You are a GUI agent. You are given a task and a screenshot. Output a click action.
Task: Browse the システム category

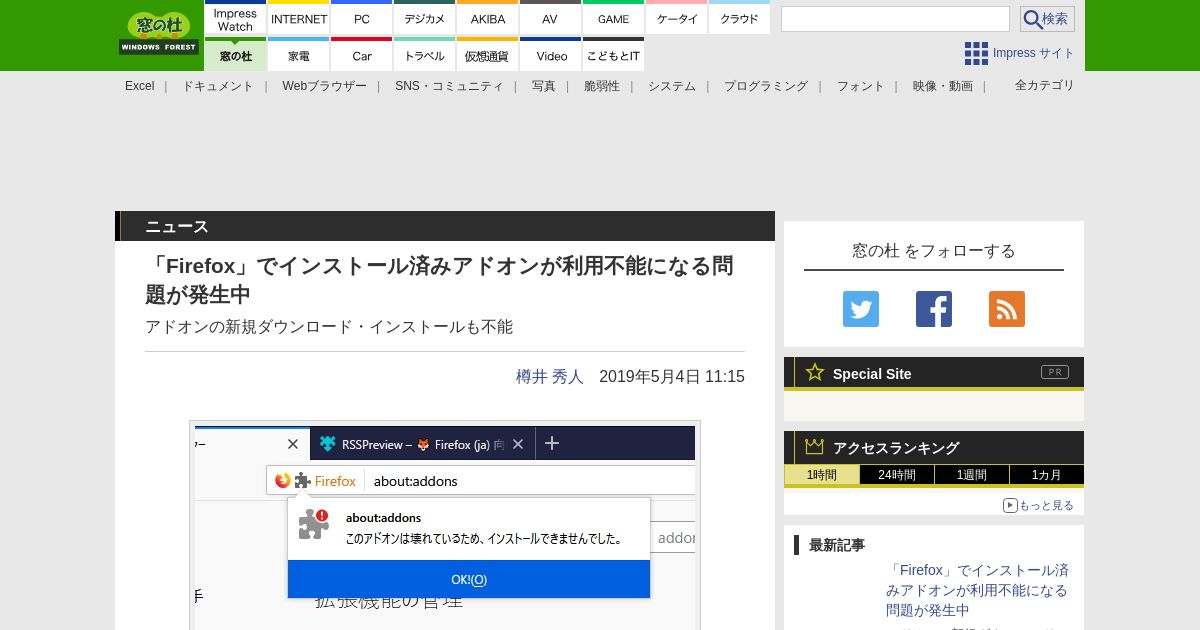click(x=672, y=86)
